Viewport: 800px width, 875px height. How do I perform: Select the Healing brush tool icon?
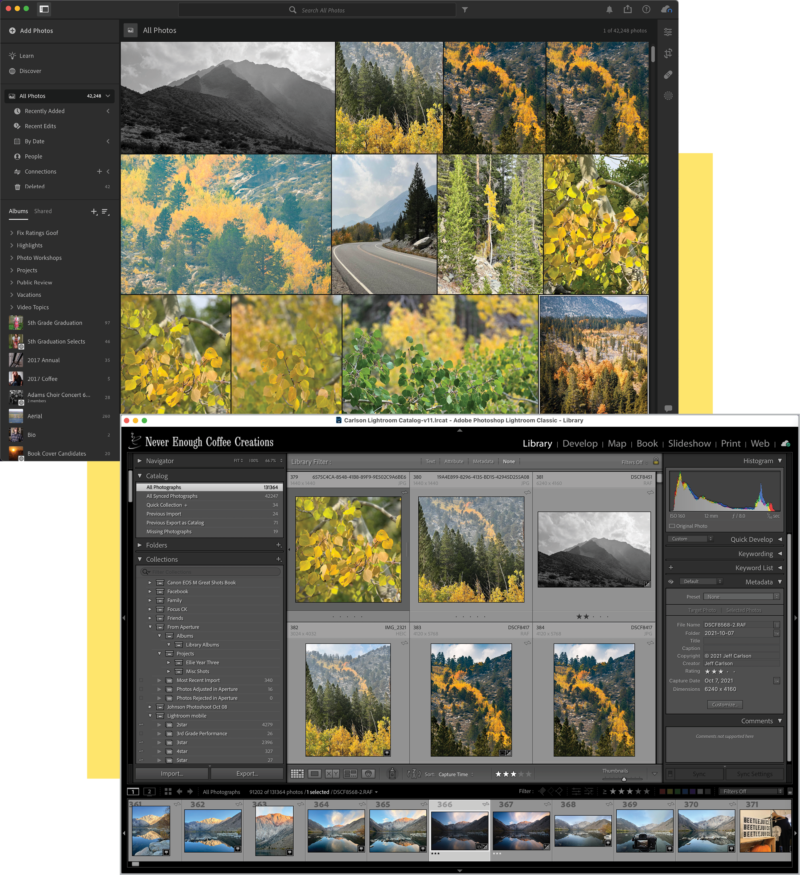click(x=668, y=75)
